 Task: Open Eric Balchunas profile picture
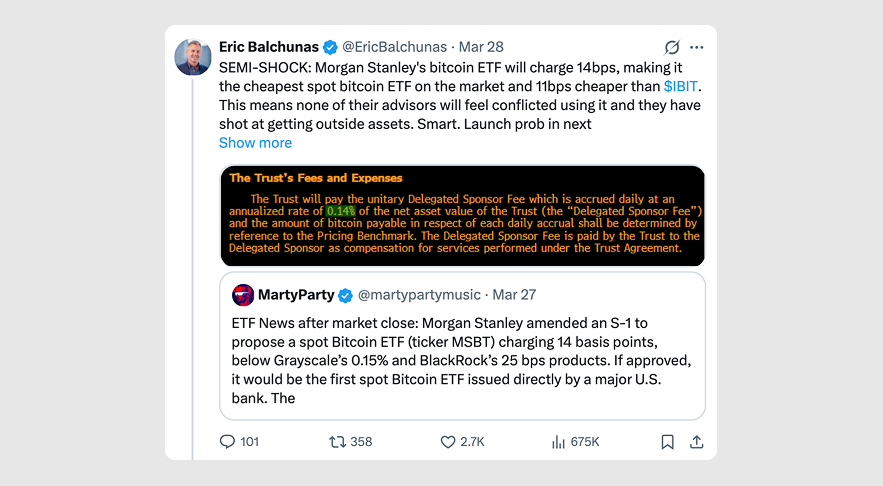tap(193, 57)
